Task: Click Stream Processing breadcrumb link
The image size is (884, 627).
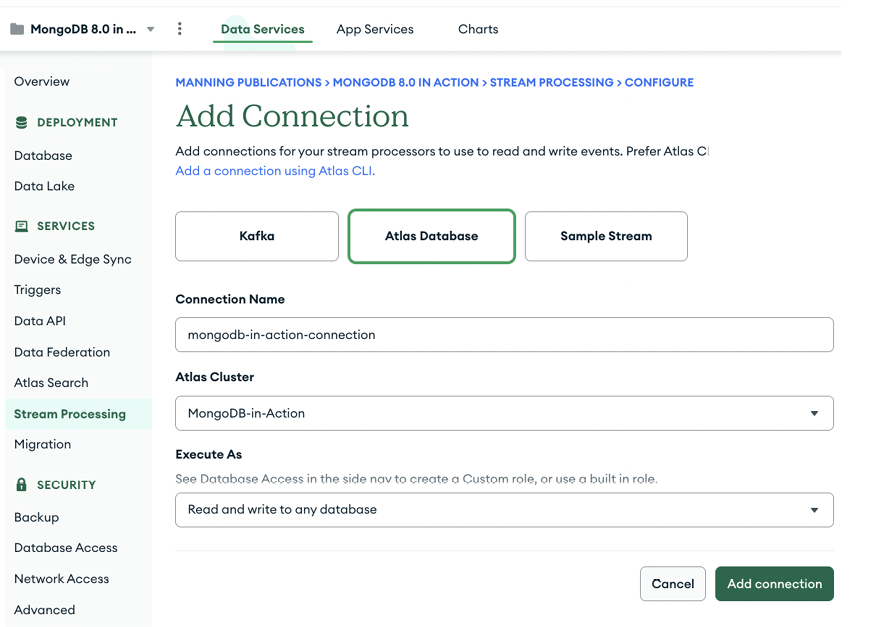Action: tap(551, 82)
